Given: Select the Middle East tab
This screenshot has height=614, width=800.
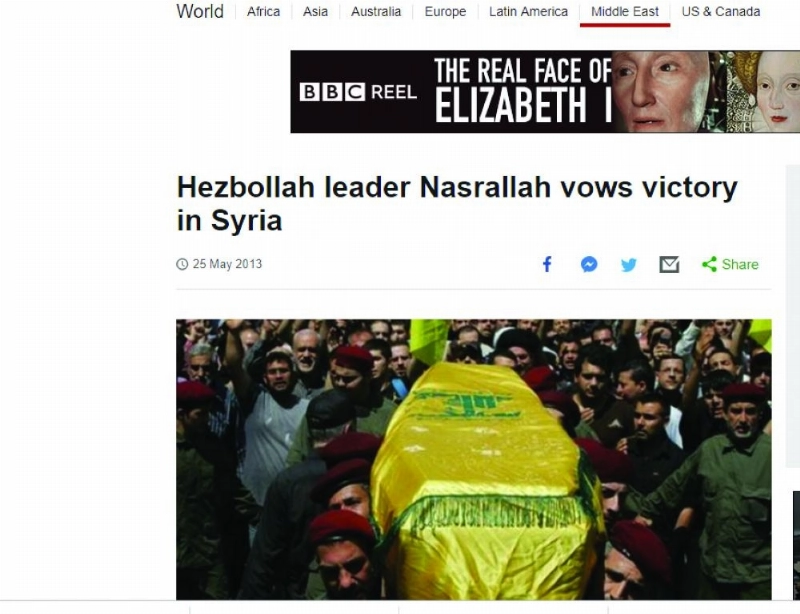Looking at the screenshot, I should 625,11.
